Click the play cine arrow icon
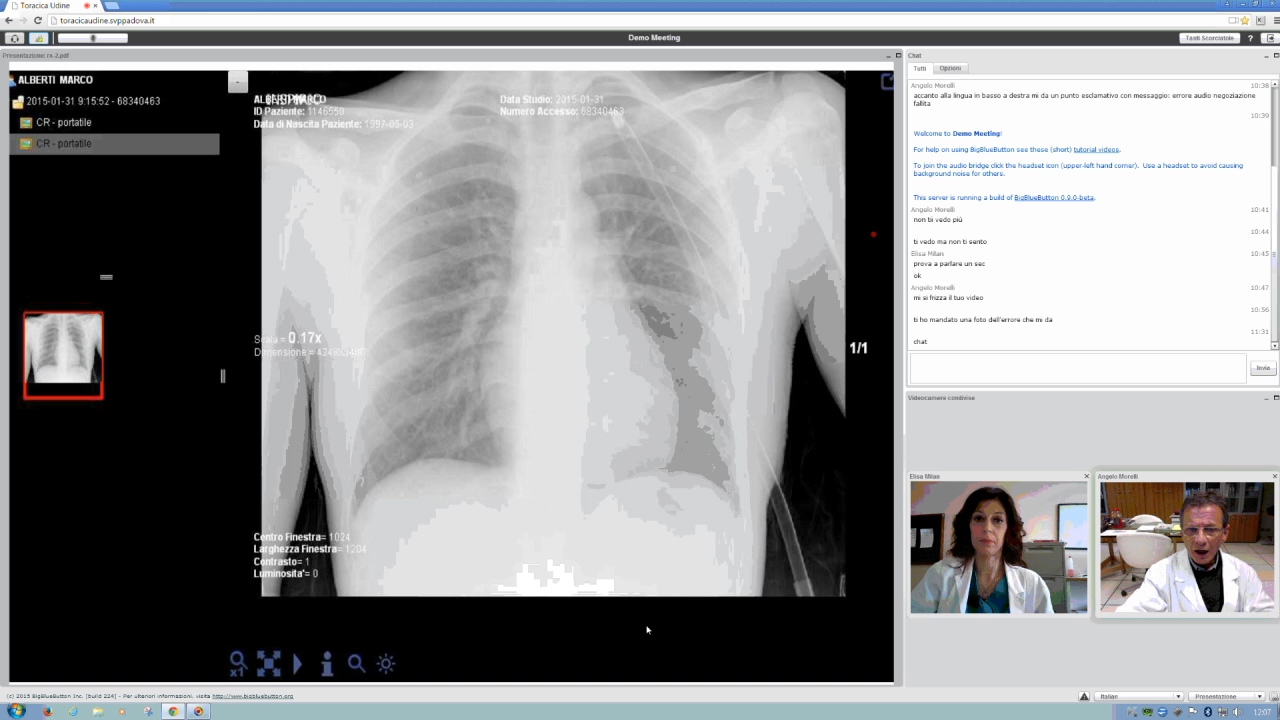1280x720 pixels. tap(297, 663)
